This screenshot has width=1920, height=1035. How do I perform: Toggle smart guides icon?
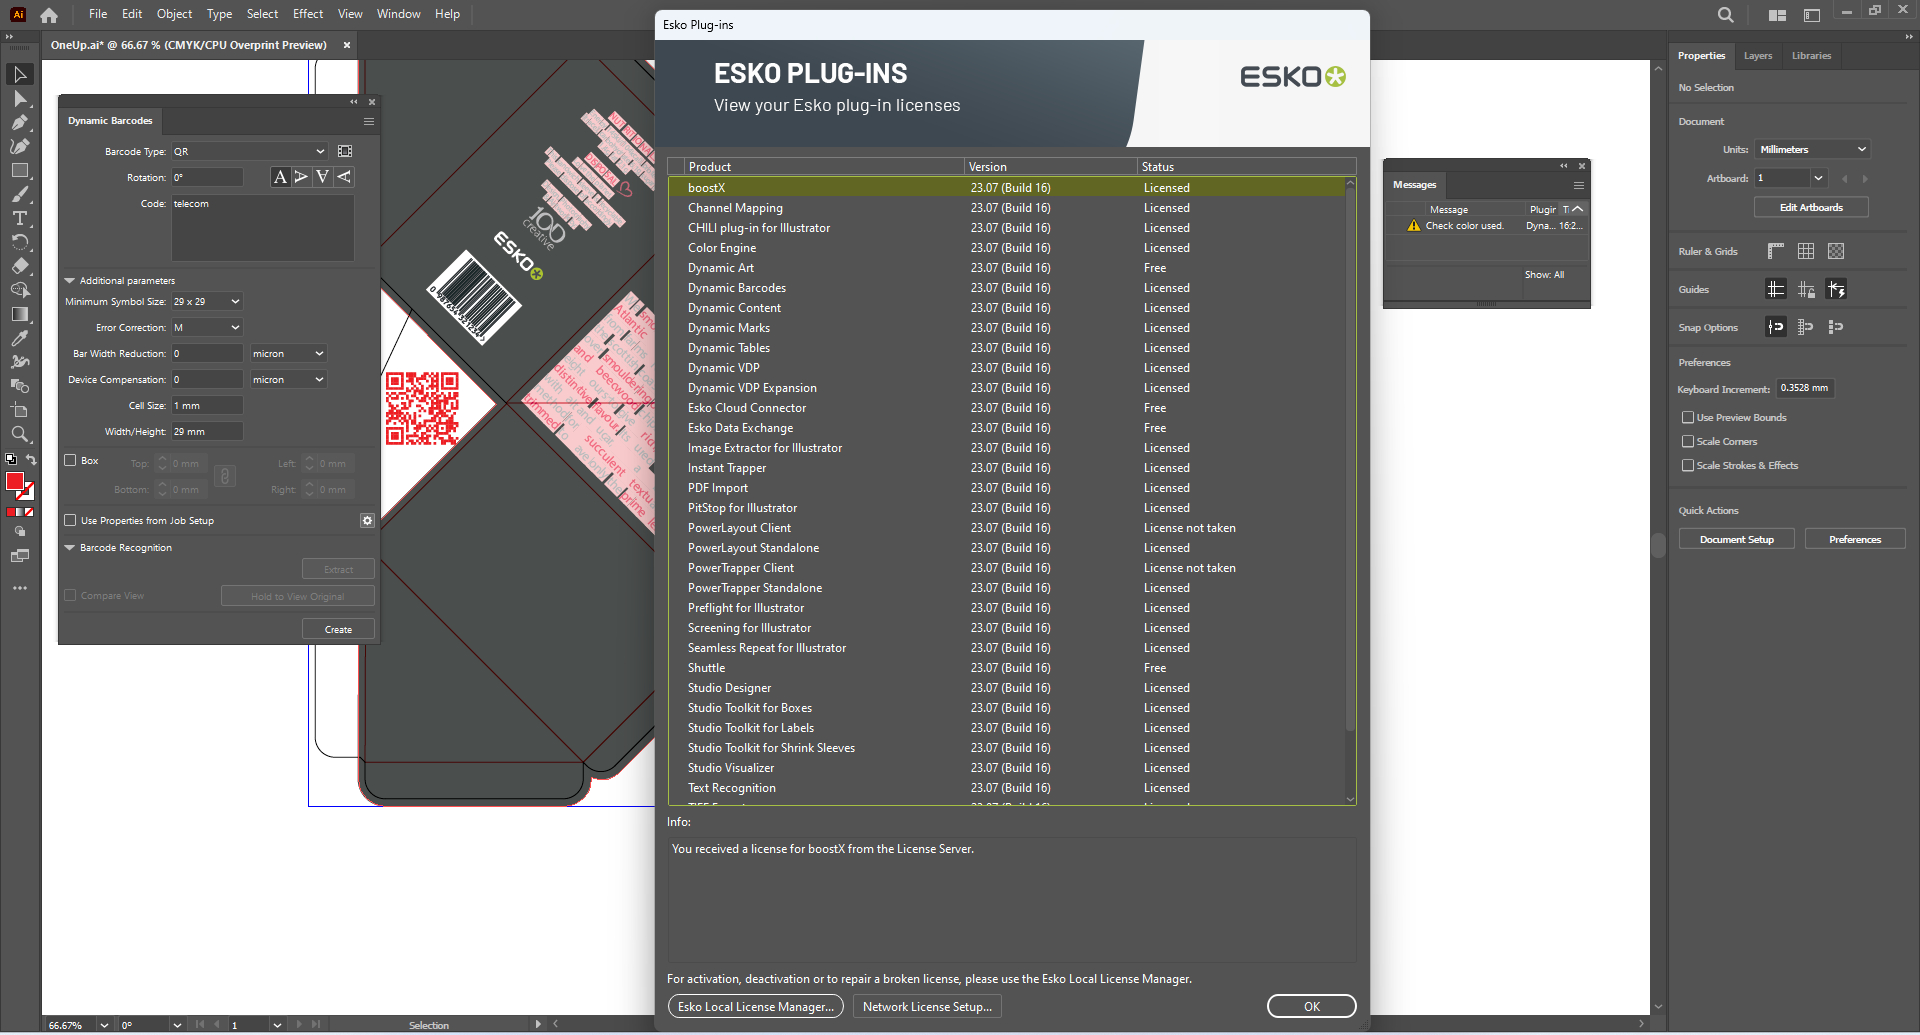click(1836, 290)
